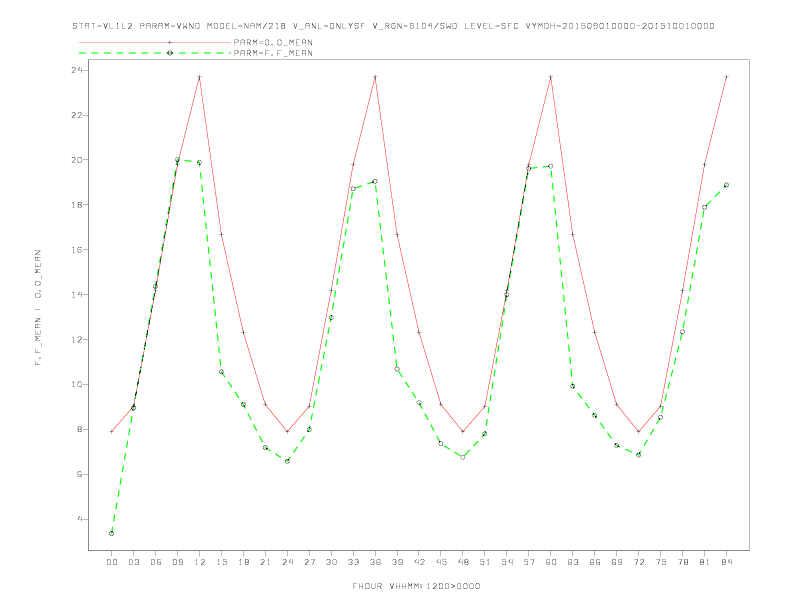Click the x-axis tick label 51

485,562
